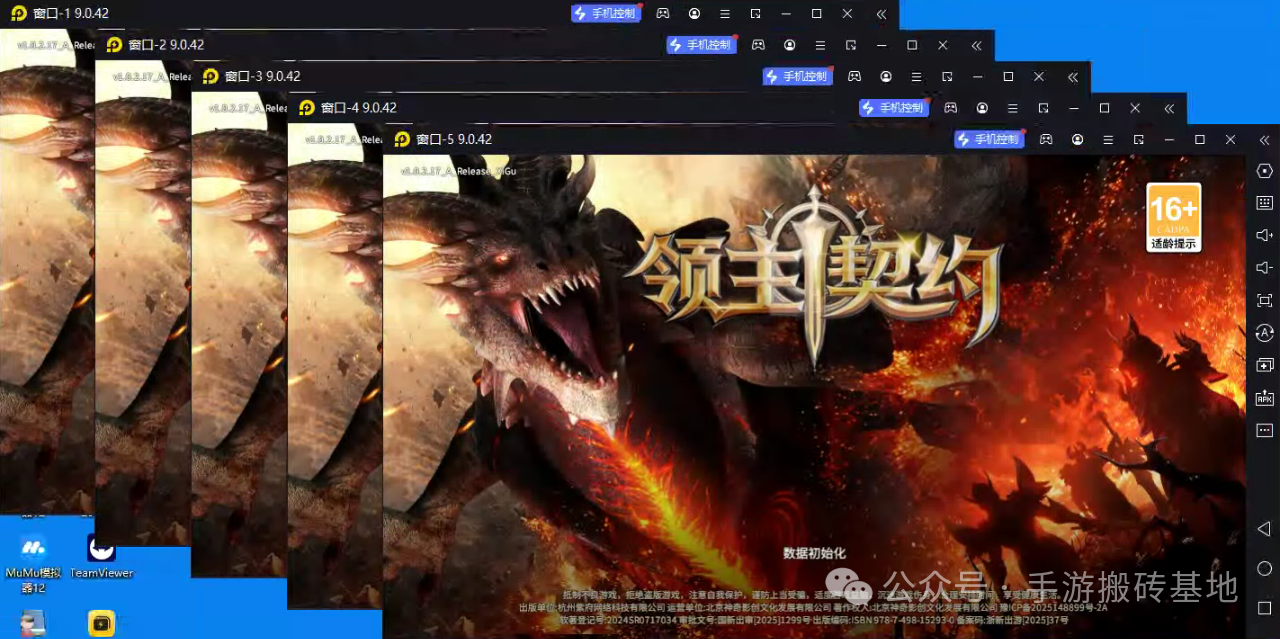Enable 手机控制 phone control on 窗口-5
1280x639 pixels.
(988, 139)
